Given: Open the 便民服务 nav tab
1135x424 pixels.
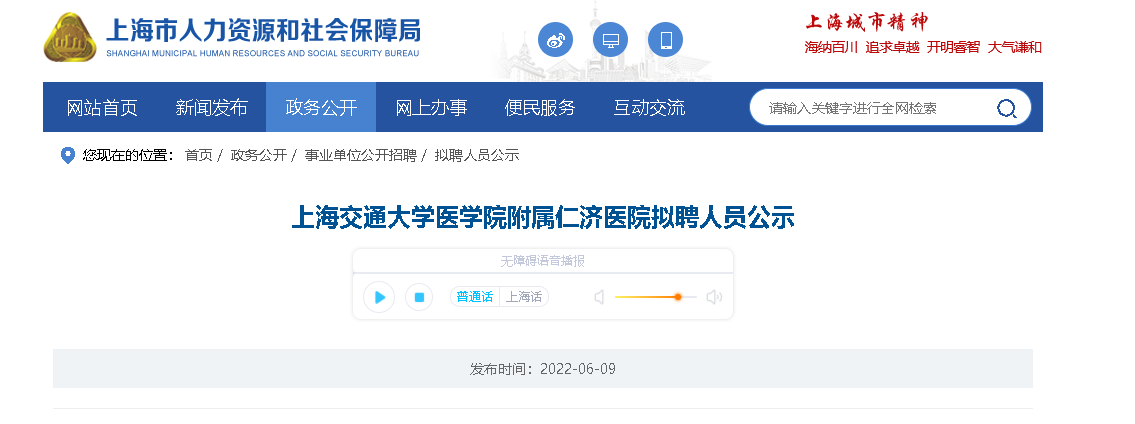Looking at the screenshot, I should (540, 107).
